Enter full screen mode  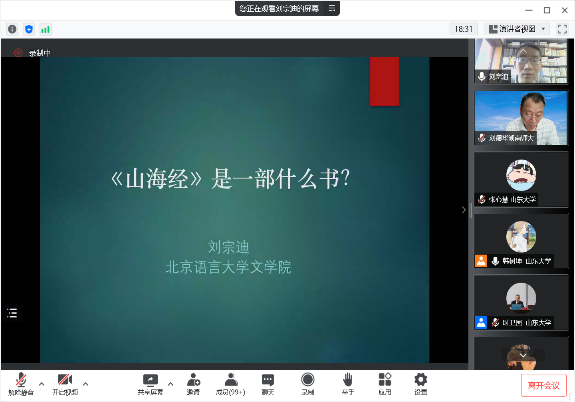click(562, 29)
